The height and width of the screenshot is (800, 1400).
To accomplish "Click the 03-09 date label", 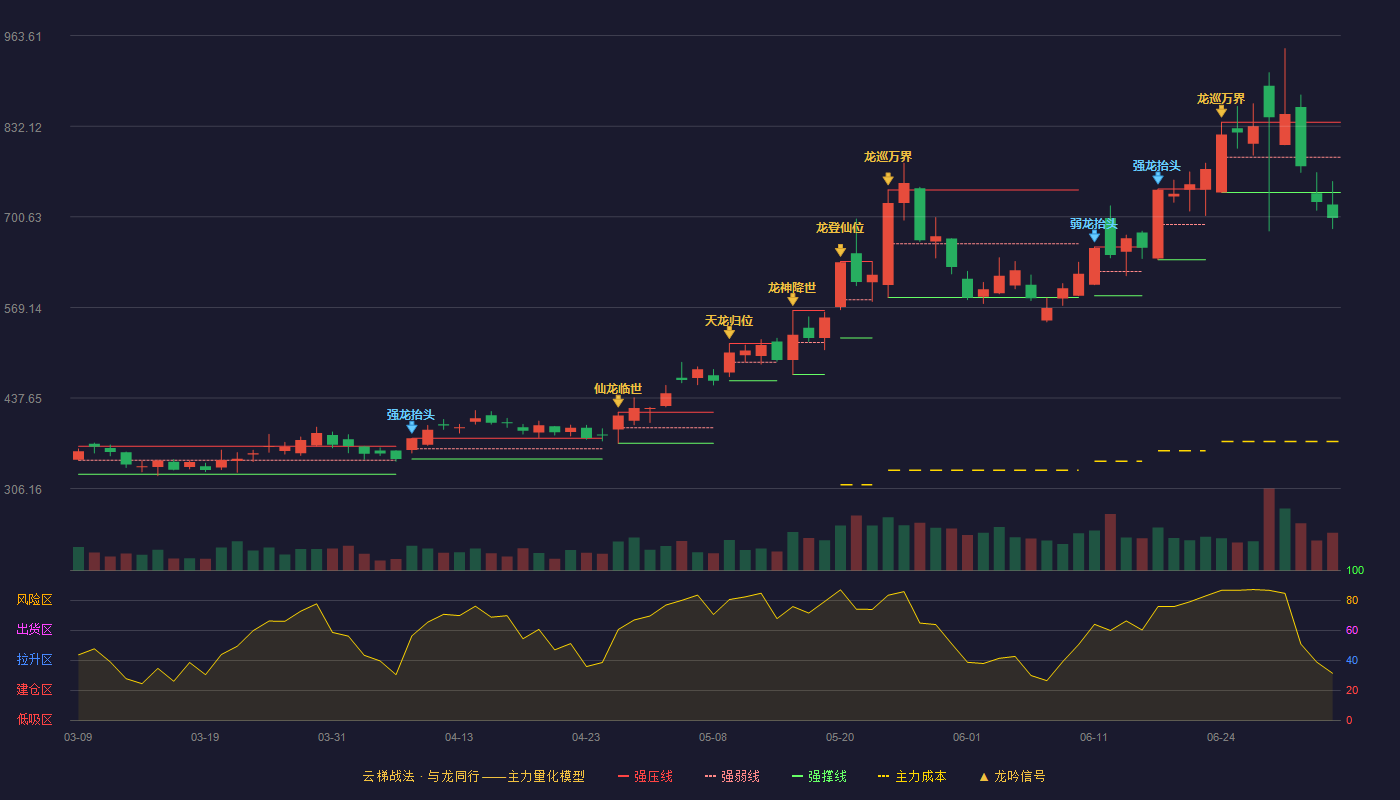I will pos(78,737).
